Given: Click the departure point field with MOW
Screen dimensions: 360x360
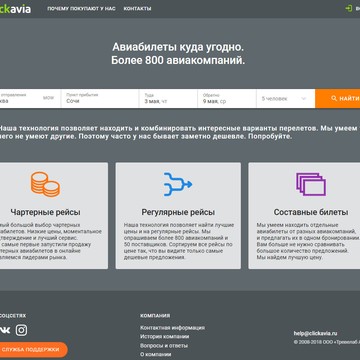Looking at the screenshot, I should 30,98.
